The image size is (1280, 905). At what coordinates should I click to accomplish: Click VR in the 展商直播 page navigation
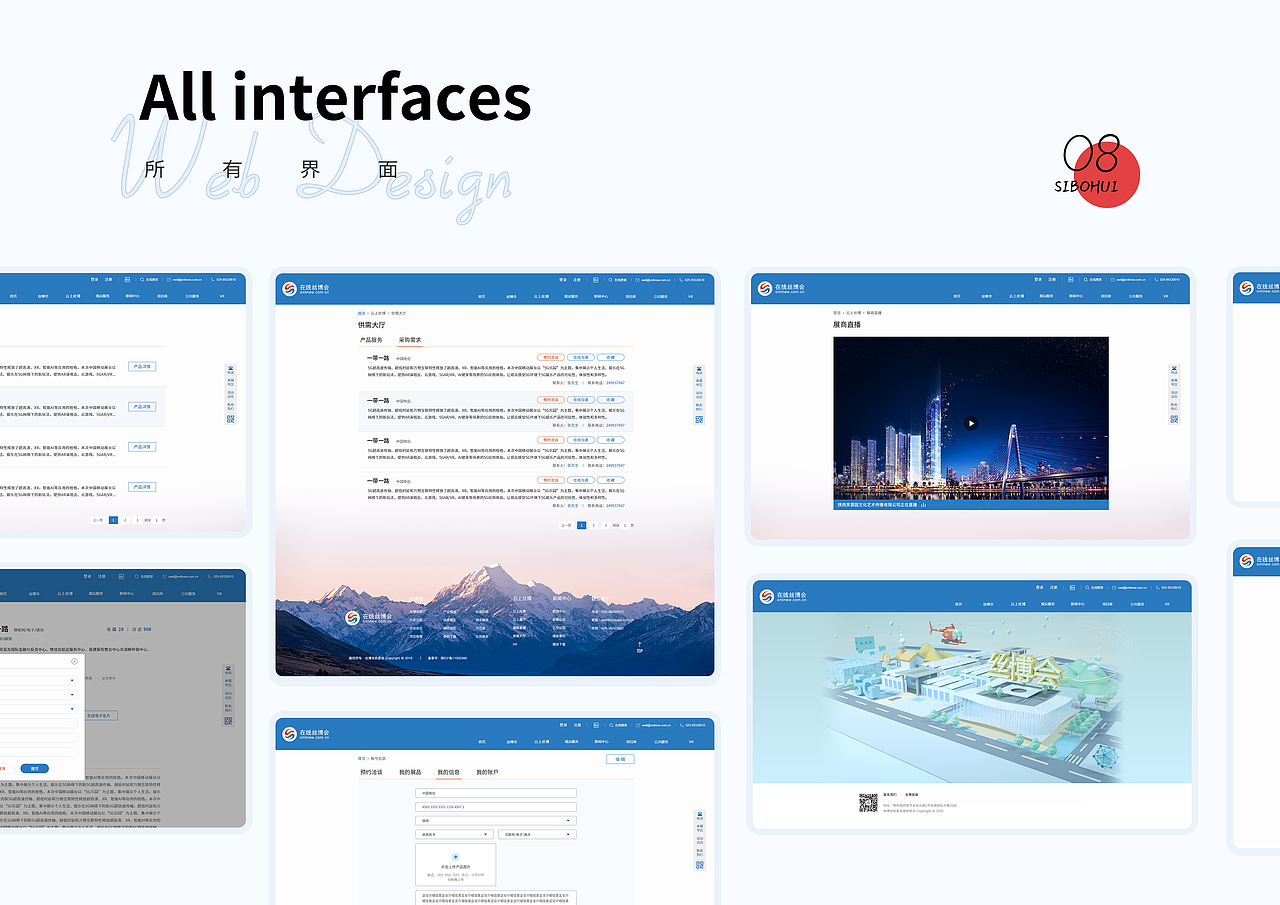point(1165,296)
